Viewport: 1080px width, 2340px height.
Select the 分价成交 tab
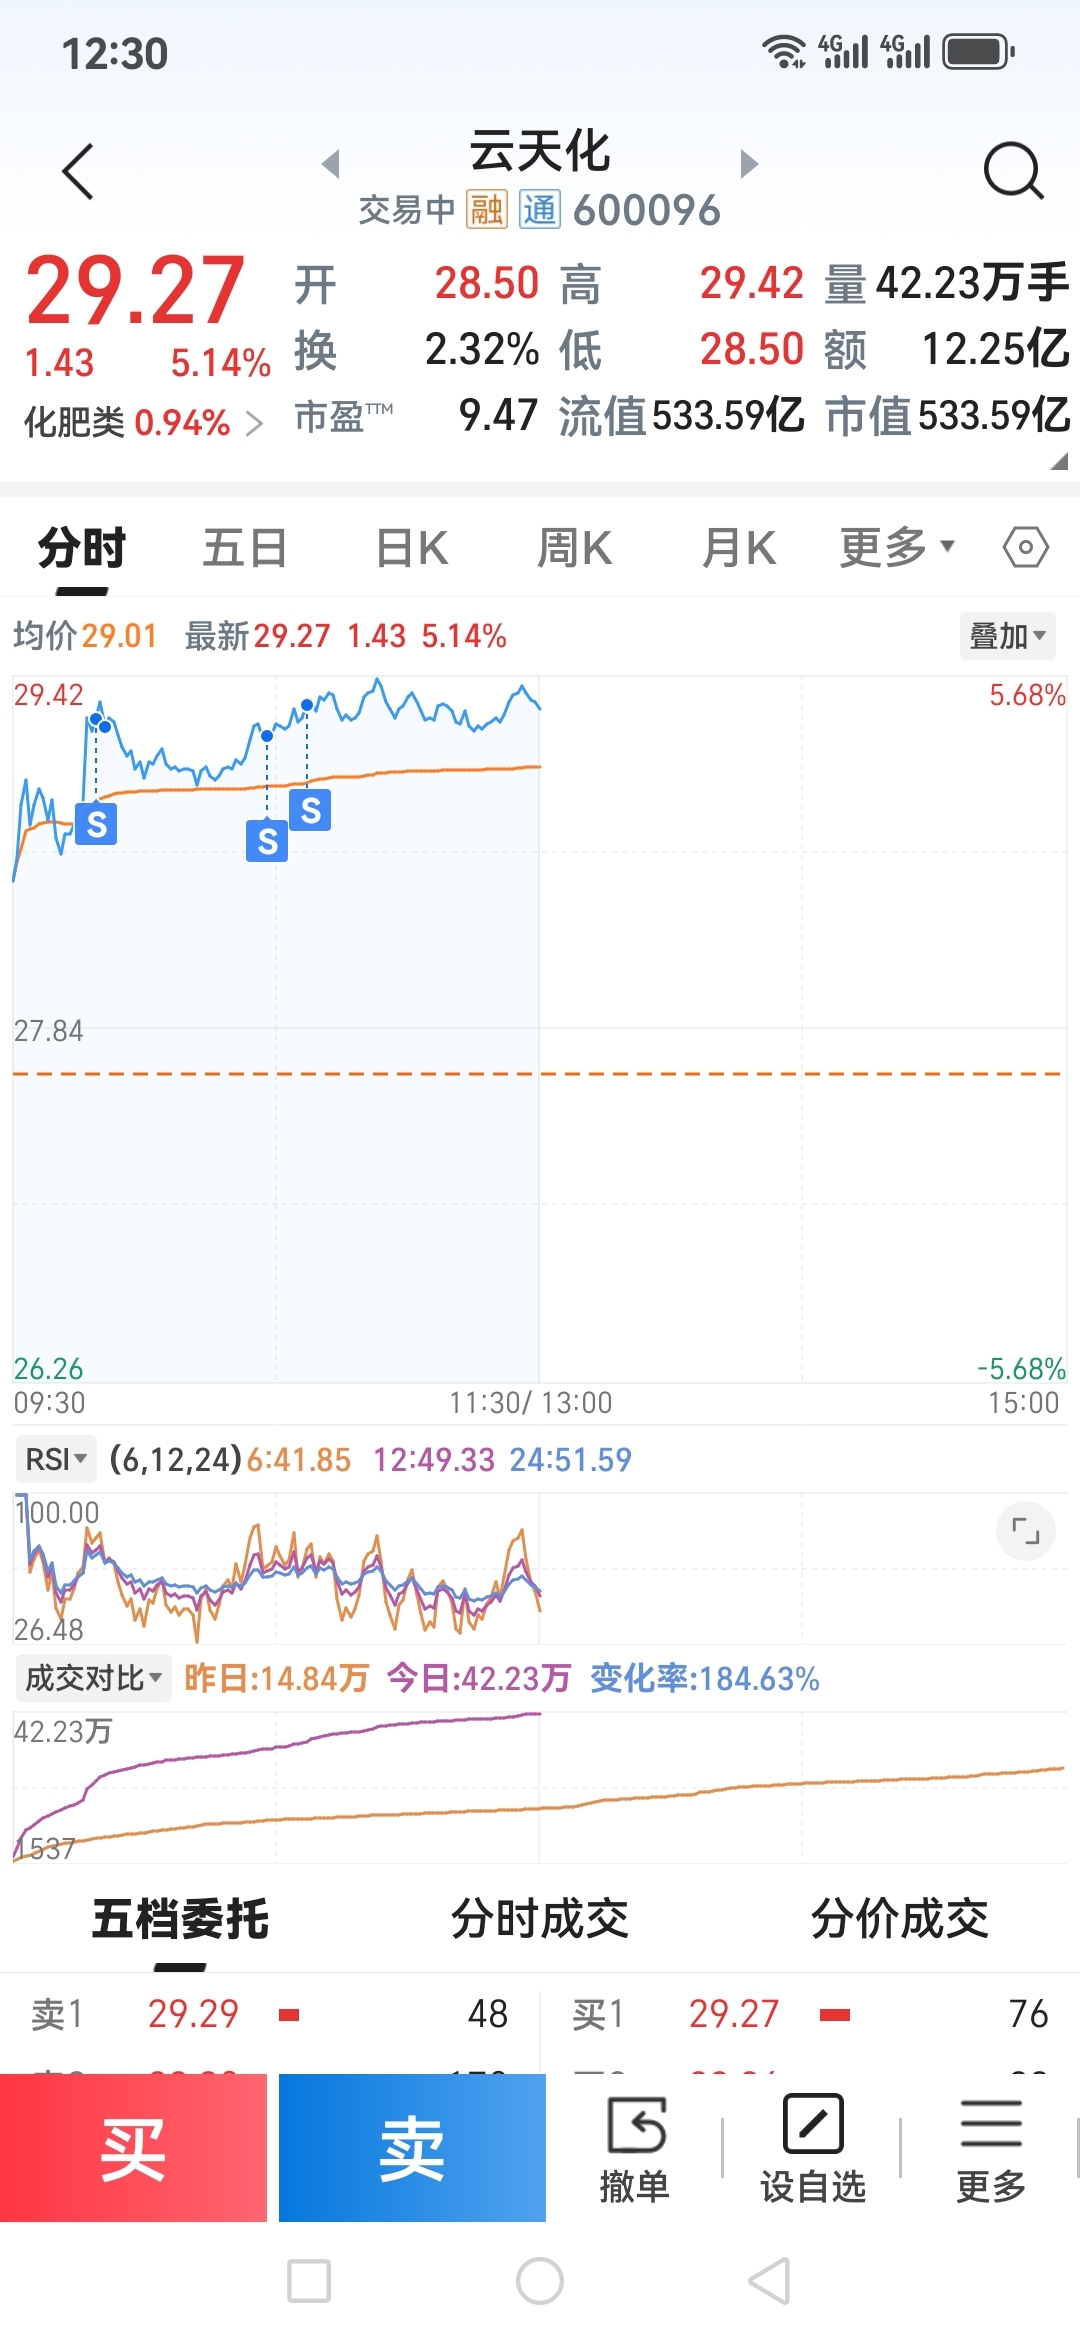(900, 1919)
